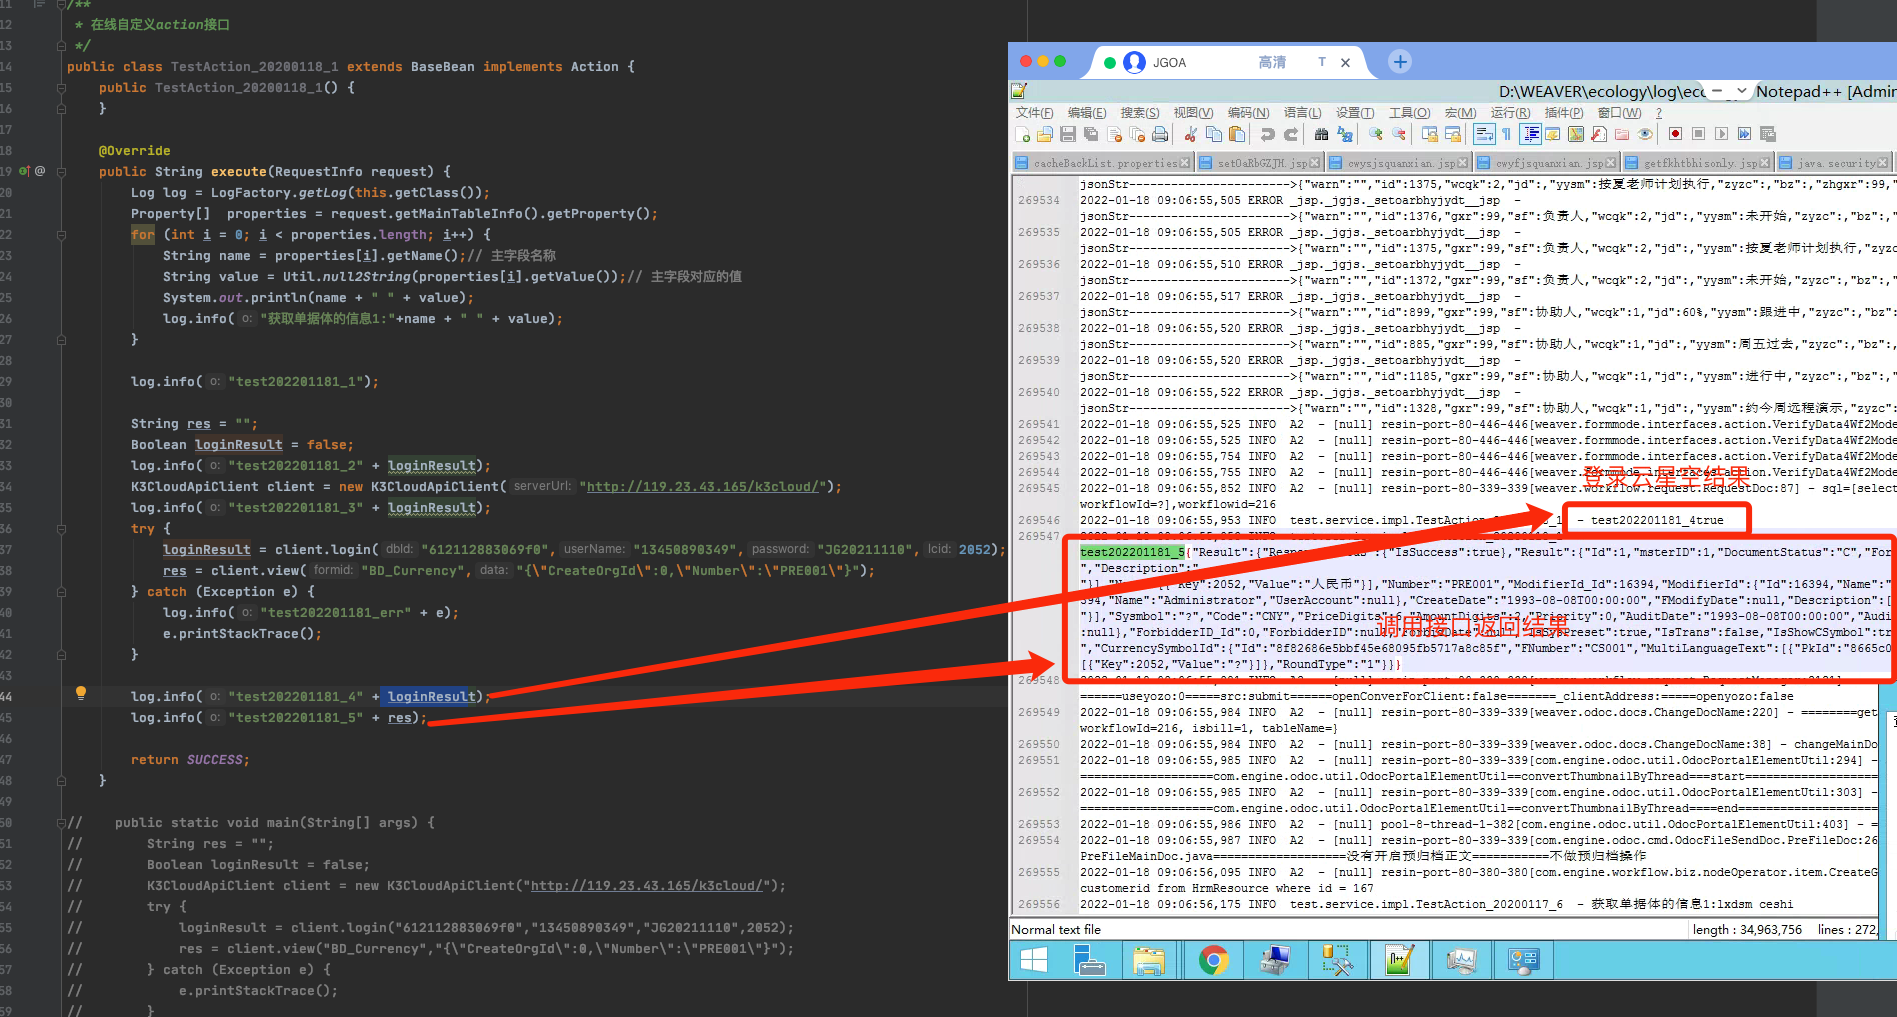Open the 编辑(E) menu

coord(1087,113)
